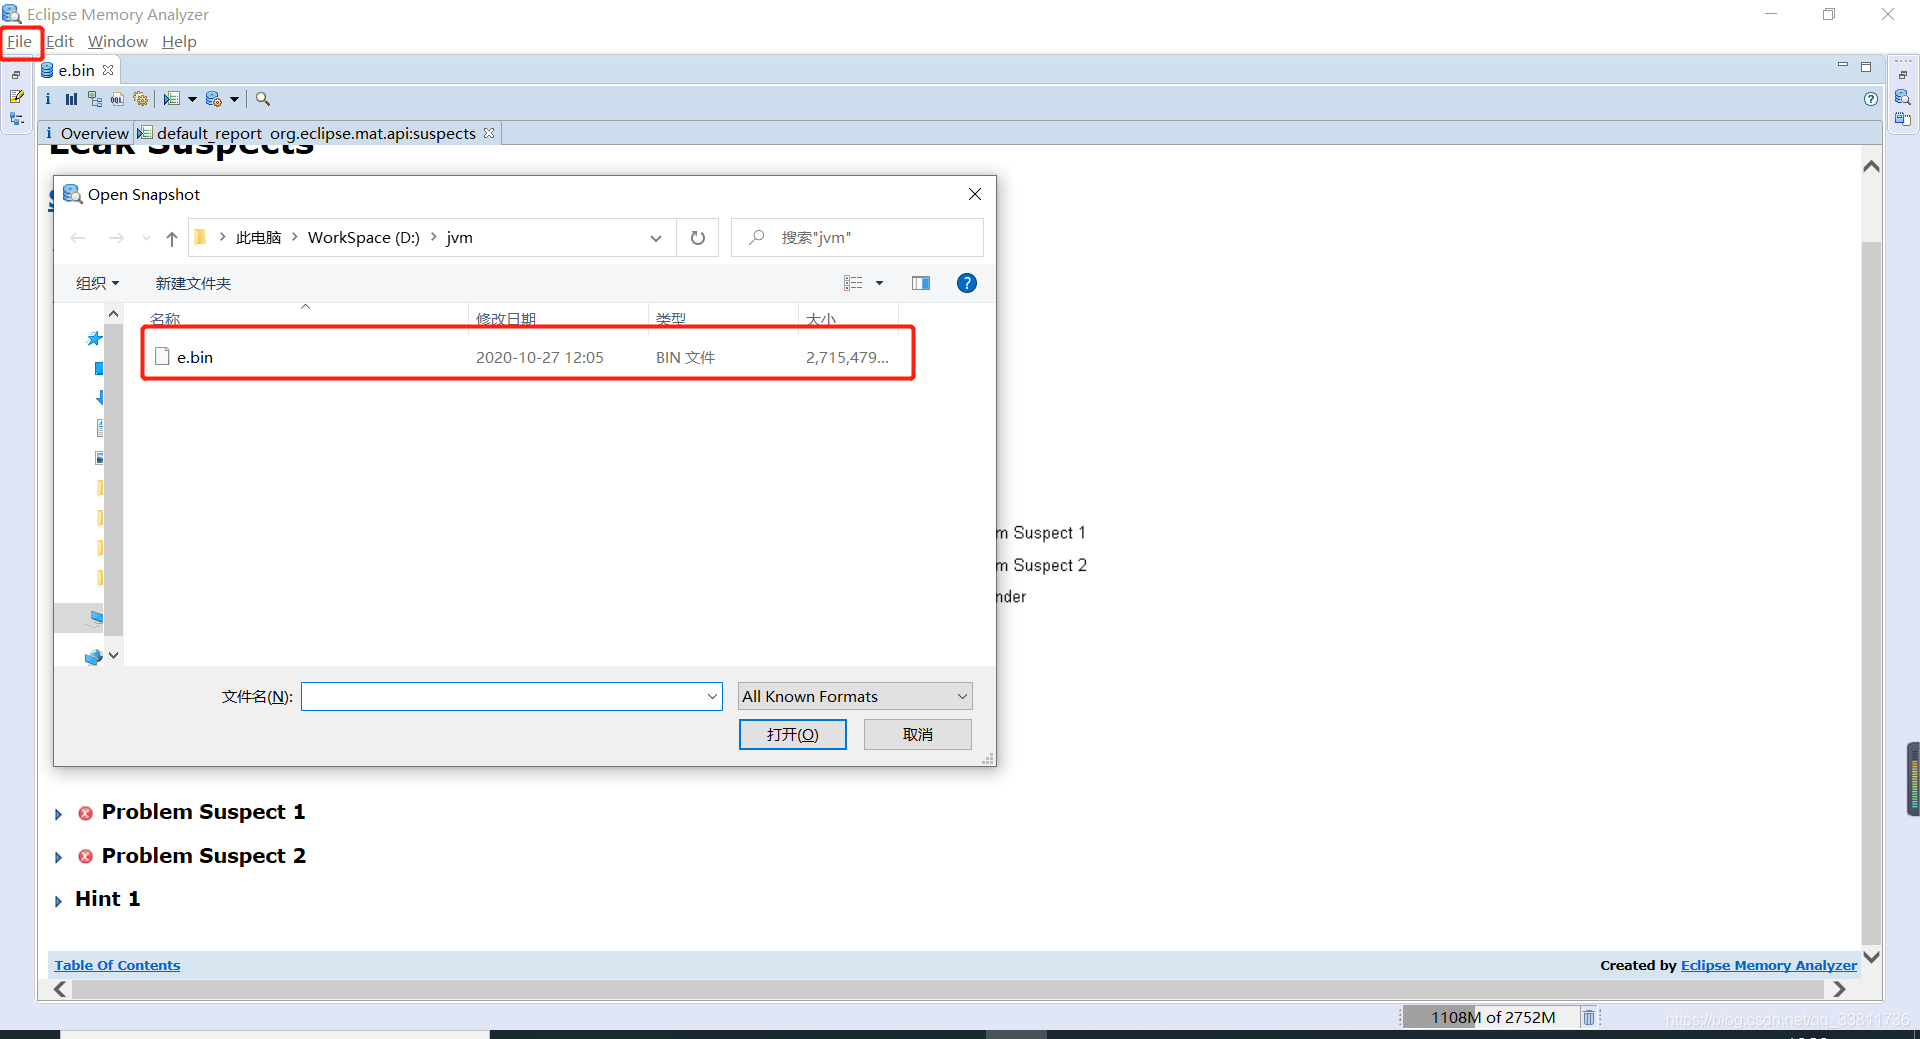Open the Dominator Tree toolbar icon
The image size is (1920, 1039).
coord(94,99)
